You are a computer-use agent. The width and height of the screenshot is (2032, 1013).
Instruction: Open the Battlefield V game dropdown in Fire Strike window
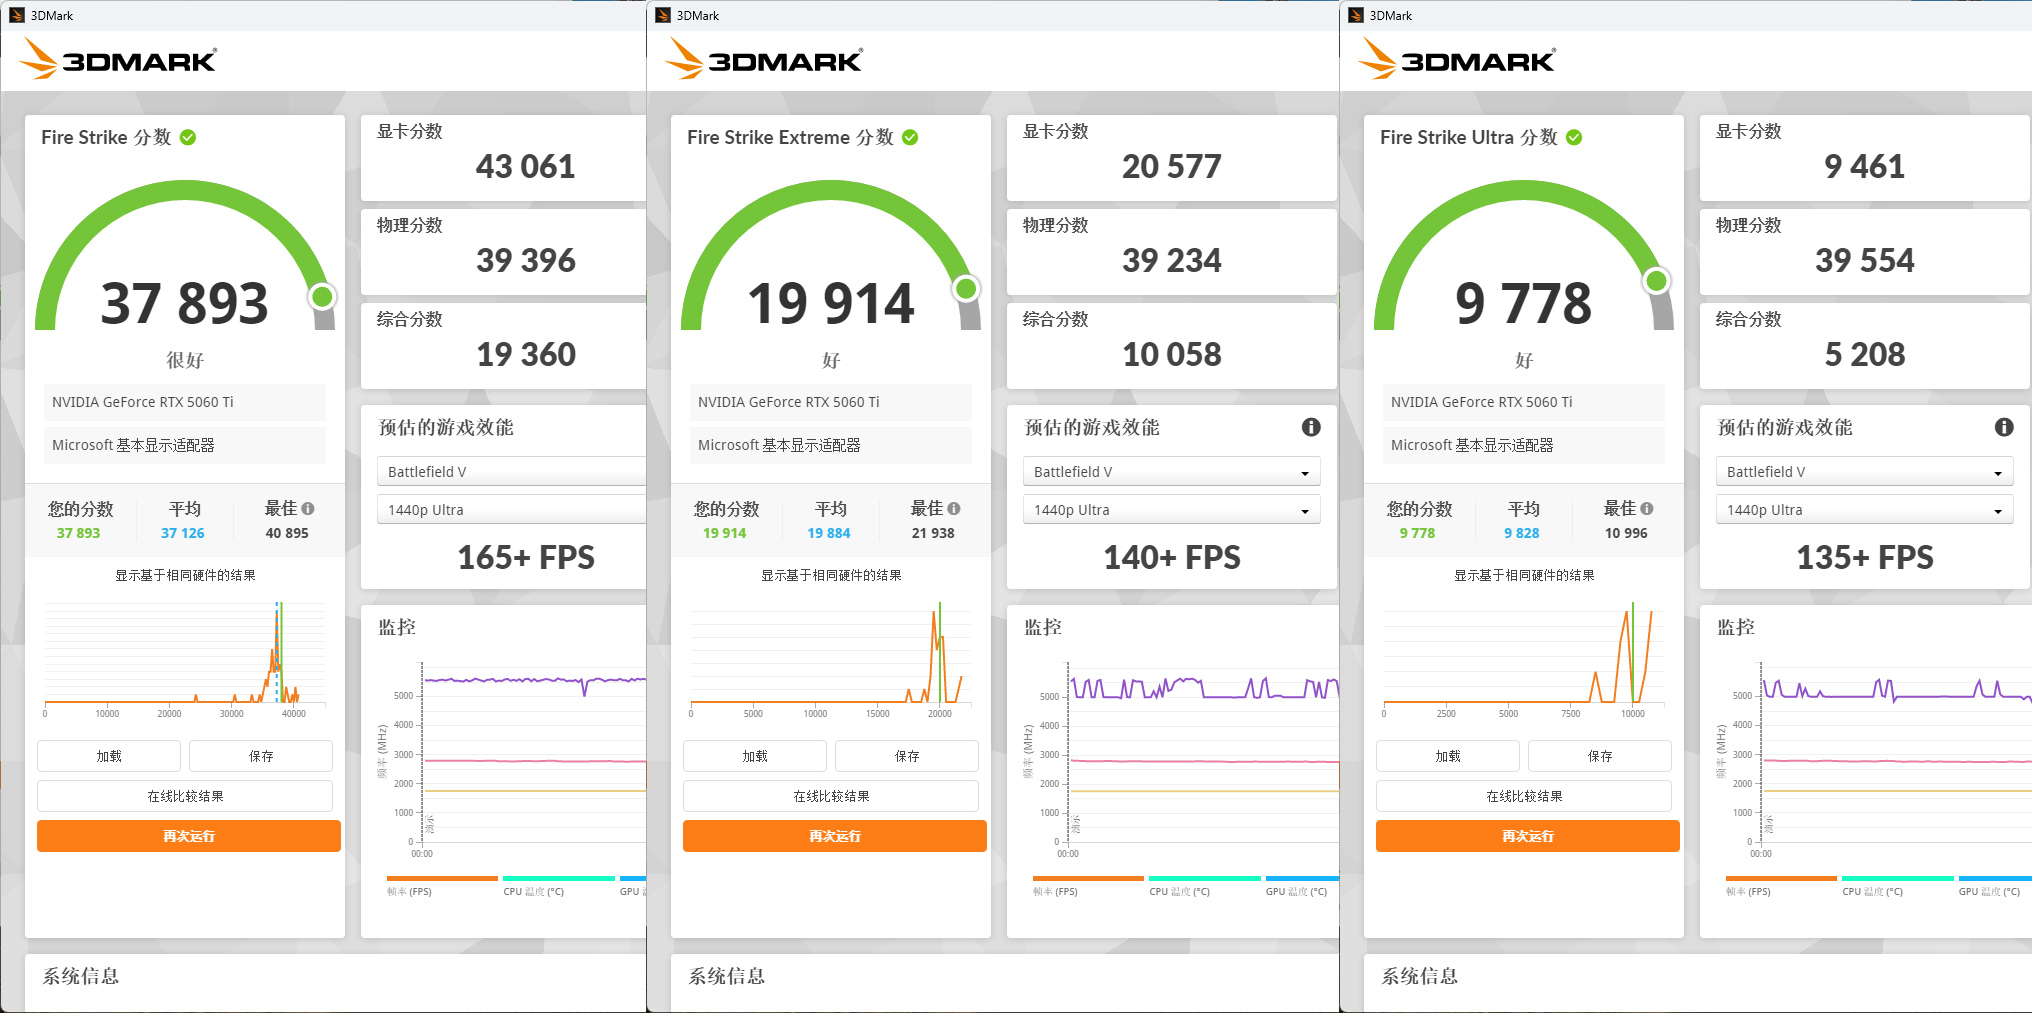point(511,471)
